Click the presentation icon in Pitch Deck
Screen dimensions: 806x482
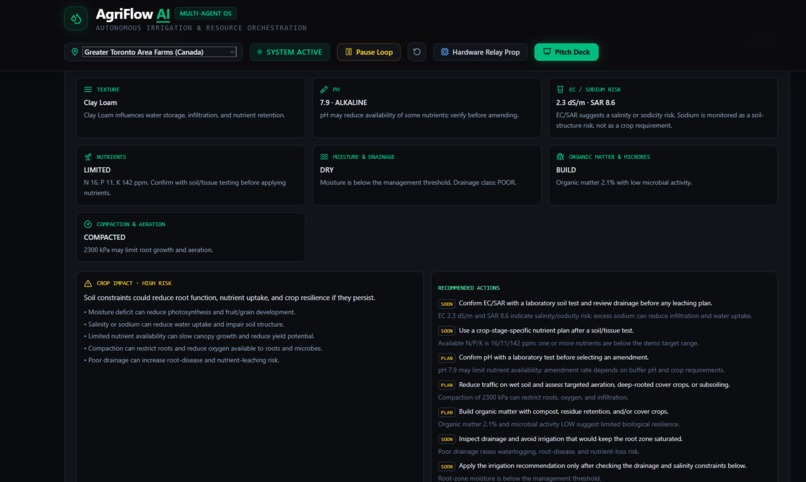click(x=547, y=51)
